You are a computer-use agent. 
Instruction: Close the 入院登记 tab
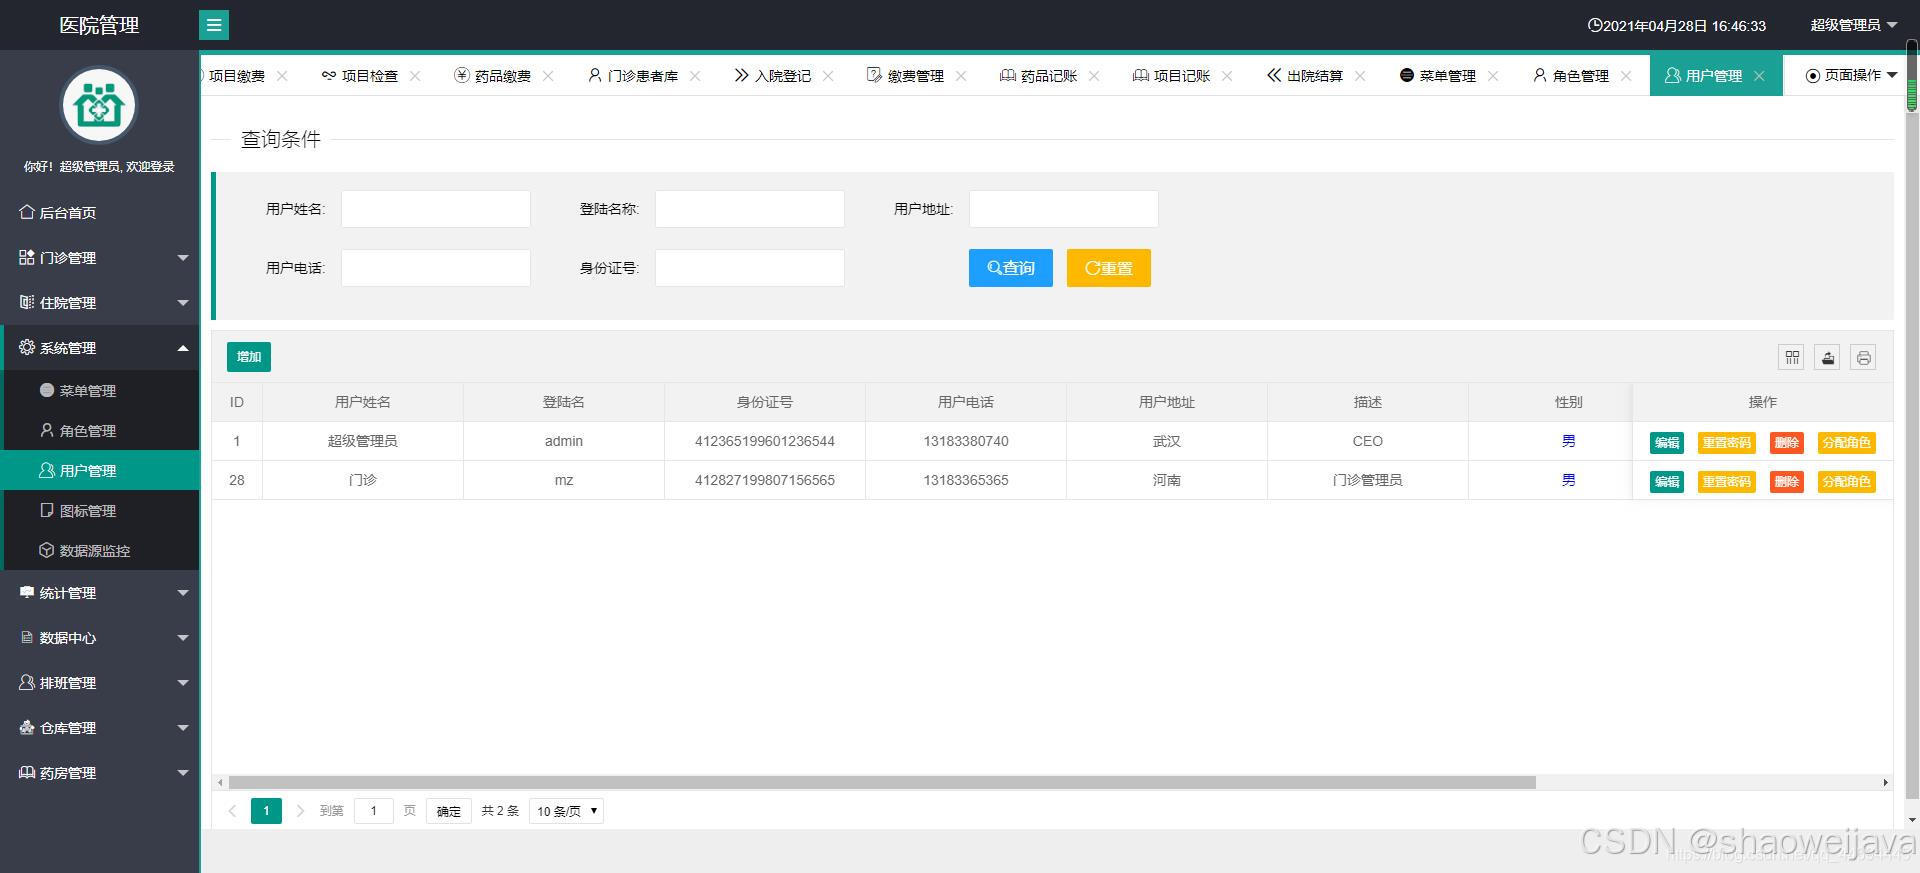pos(828,75)
